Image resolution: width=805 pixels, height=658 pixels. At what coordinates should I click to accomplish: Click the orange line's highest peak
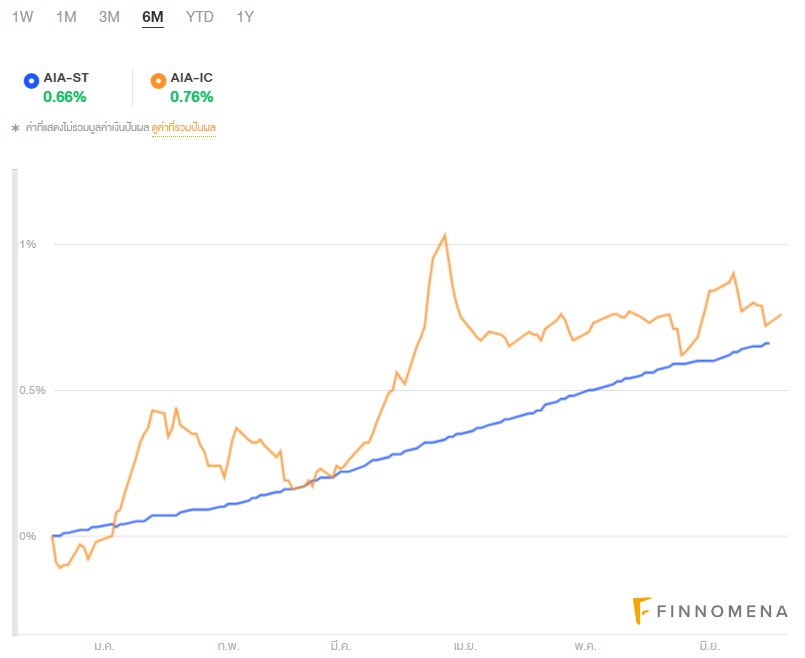[x=444, y=235]
